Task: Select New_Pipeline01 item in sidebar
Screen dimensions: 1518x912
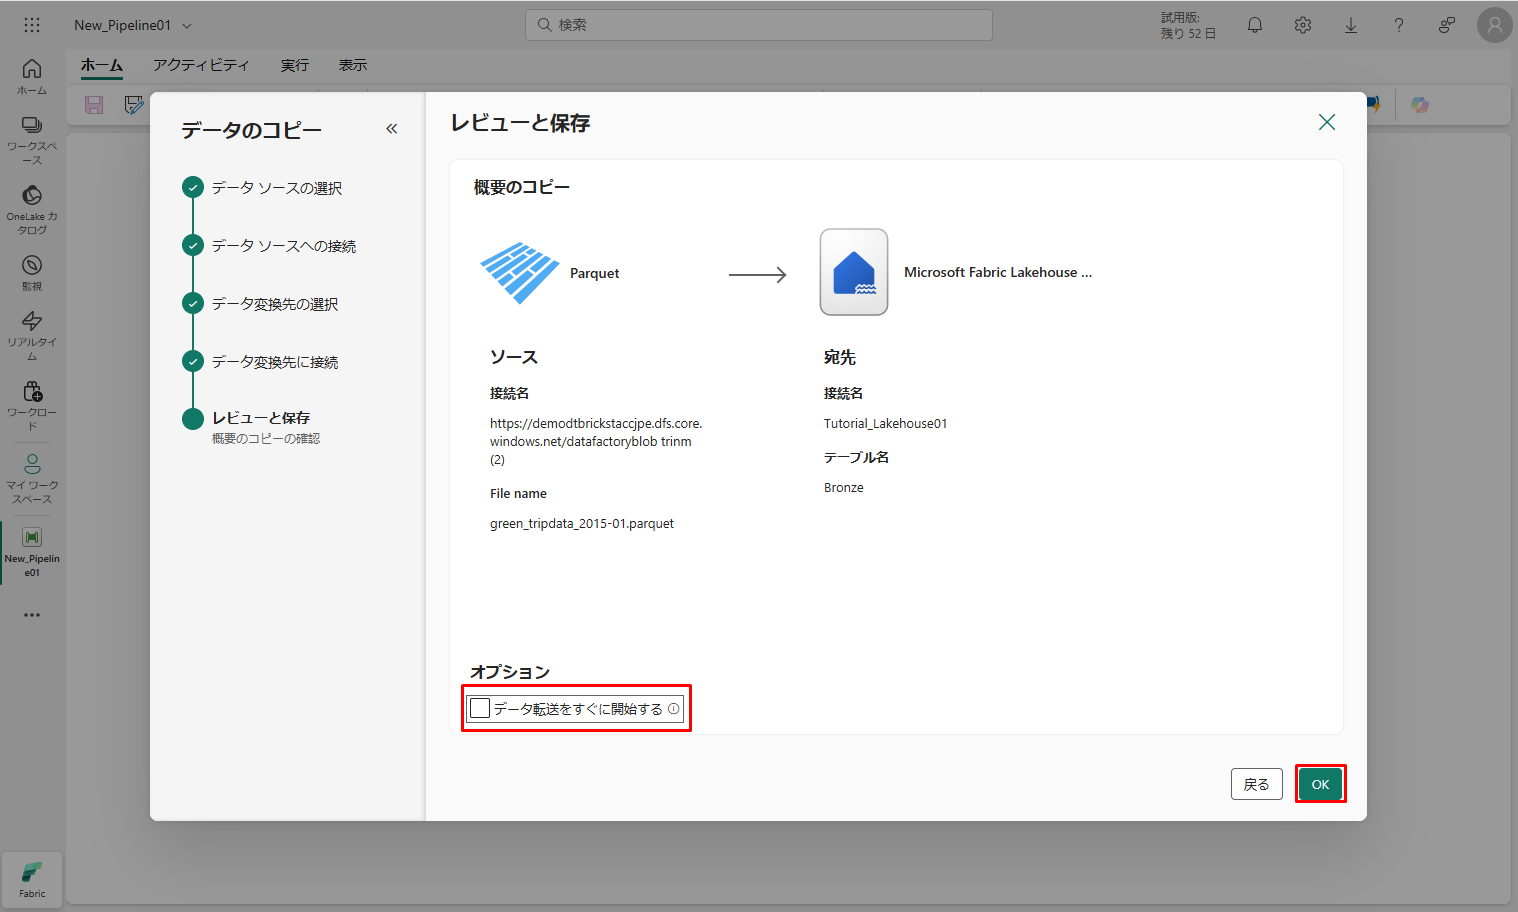Action: [32, 551]
